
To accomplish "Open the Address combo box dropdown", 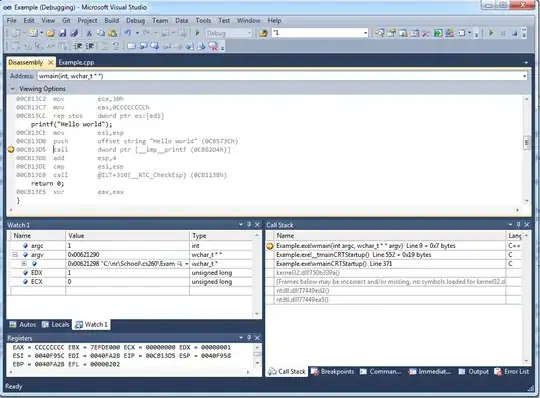I will pos(525,76).
